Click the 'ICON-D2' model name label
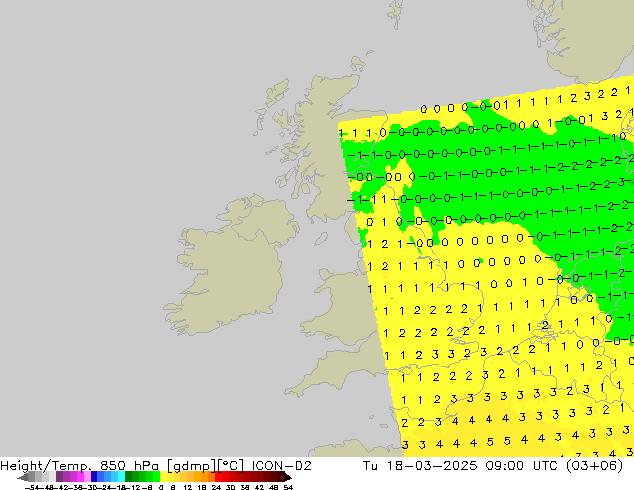Image resolution: width=634 pixels, height=490 pixels. coord(281,466)
